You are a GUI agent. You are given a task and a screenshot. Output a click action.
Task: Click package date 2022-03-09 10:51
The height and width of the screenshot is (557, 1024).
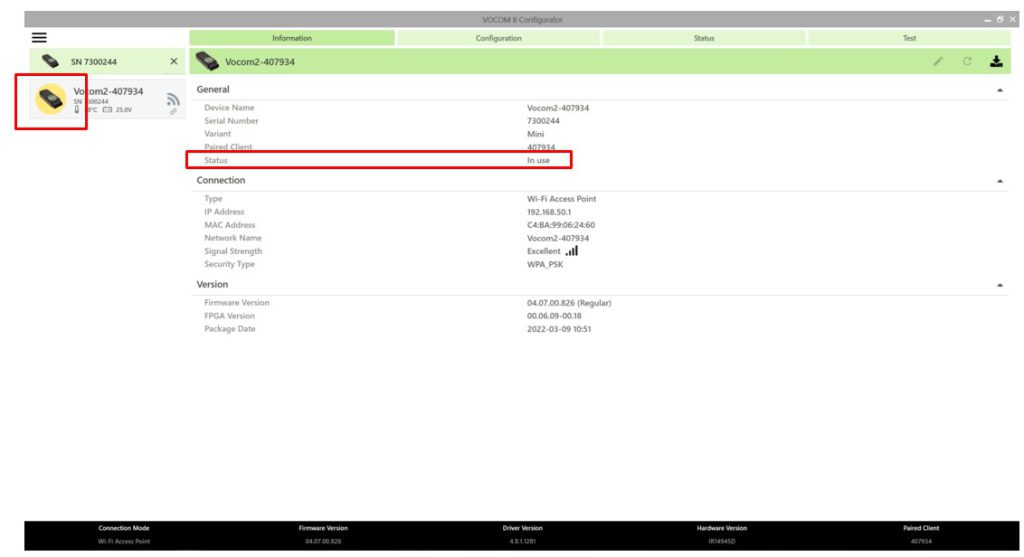pyautogui.click(x=559, y=329)
